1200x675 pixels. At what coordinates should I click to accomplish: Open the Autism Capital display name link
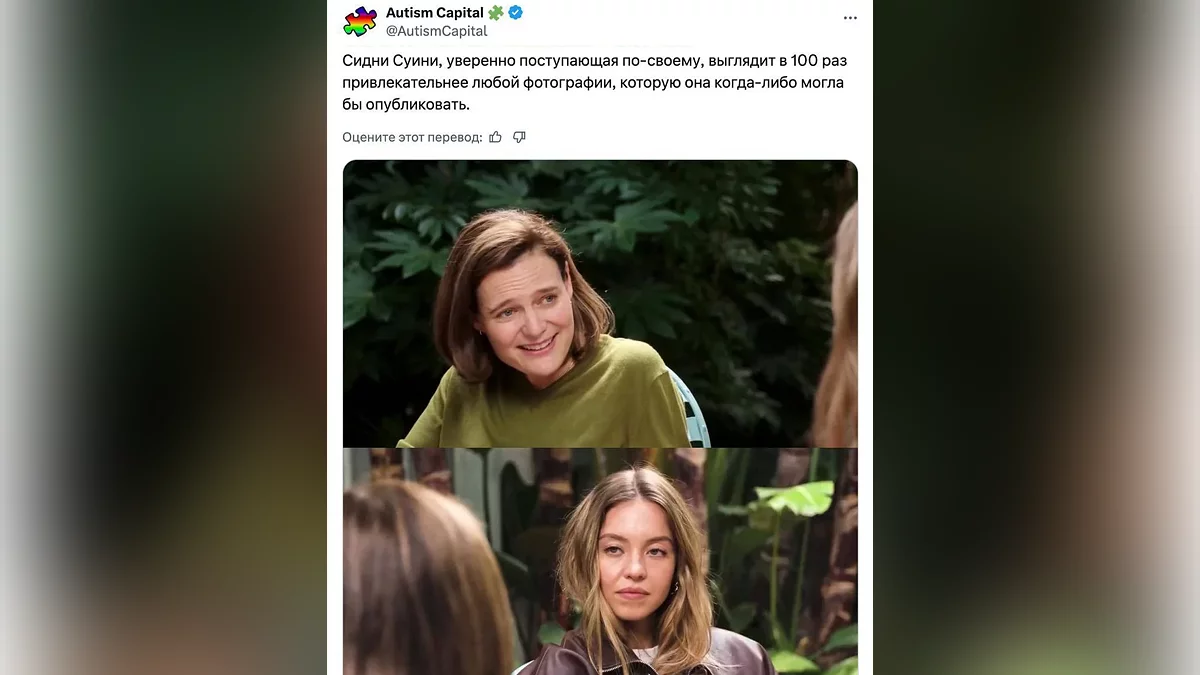pyautogui.click(x=434, y=13)
